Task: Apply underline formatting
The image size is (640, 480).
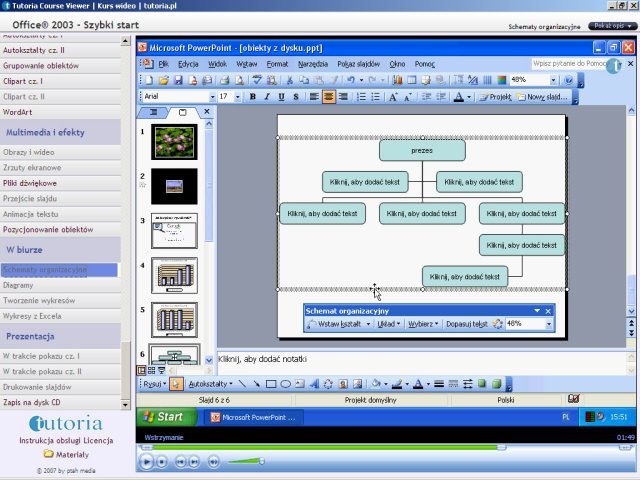Action: pos(281,97)
